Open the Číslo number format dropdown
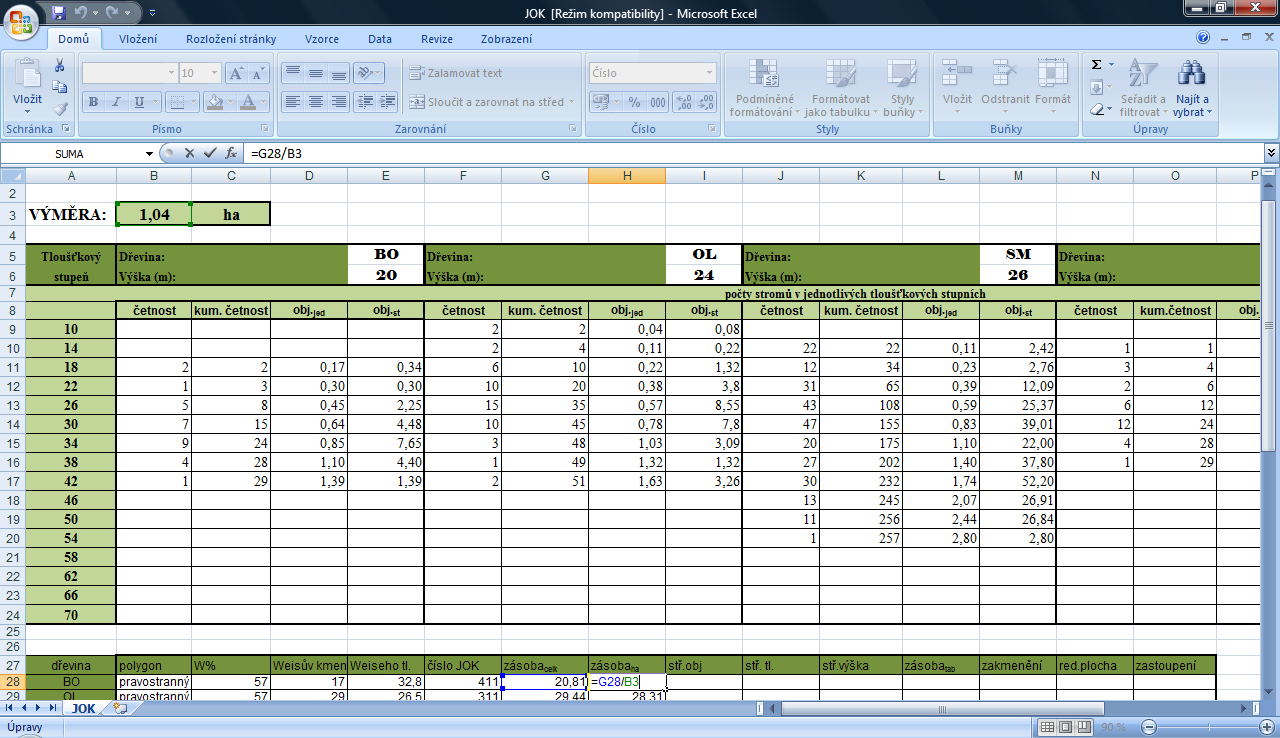This screenshot has width=1280, height=738. tap(710, 73)
